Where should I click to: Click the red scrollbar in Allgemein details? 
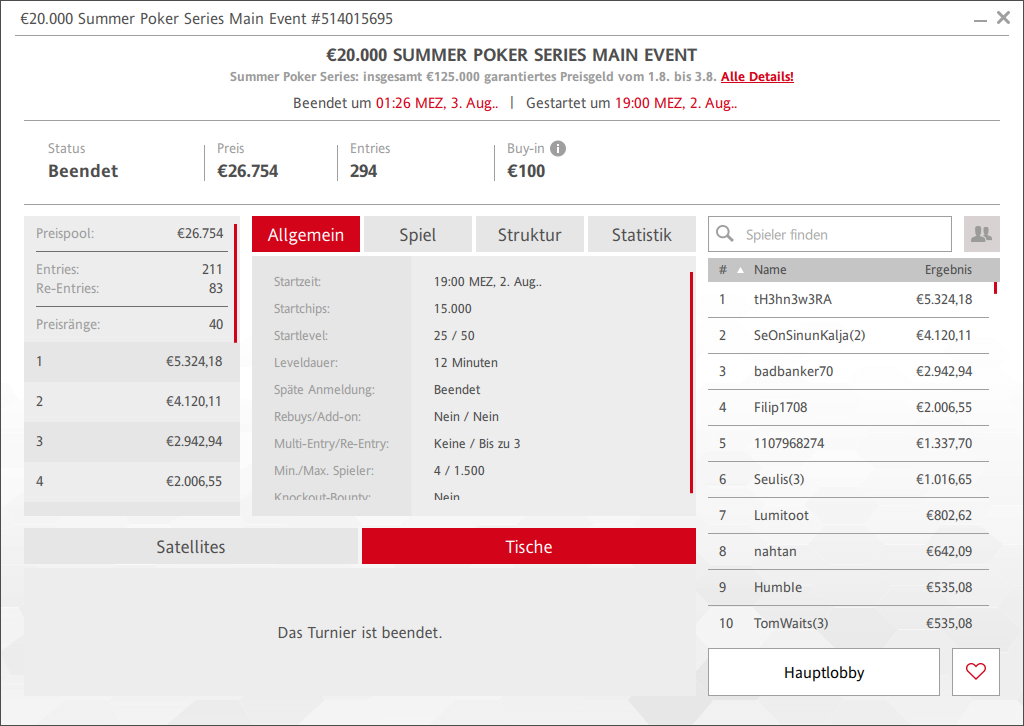click(x=691, y=382)
